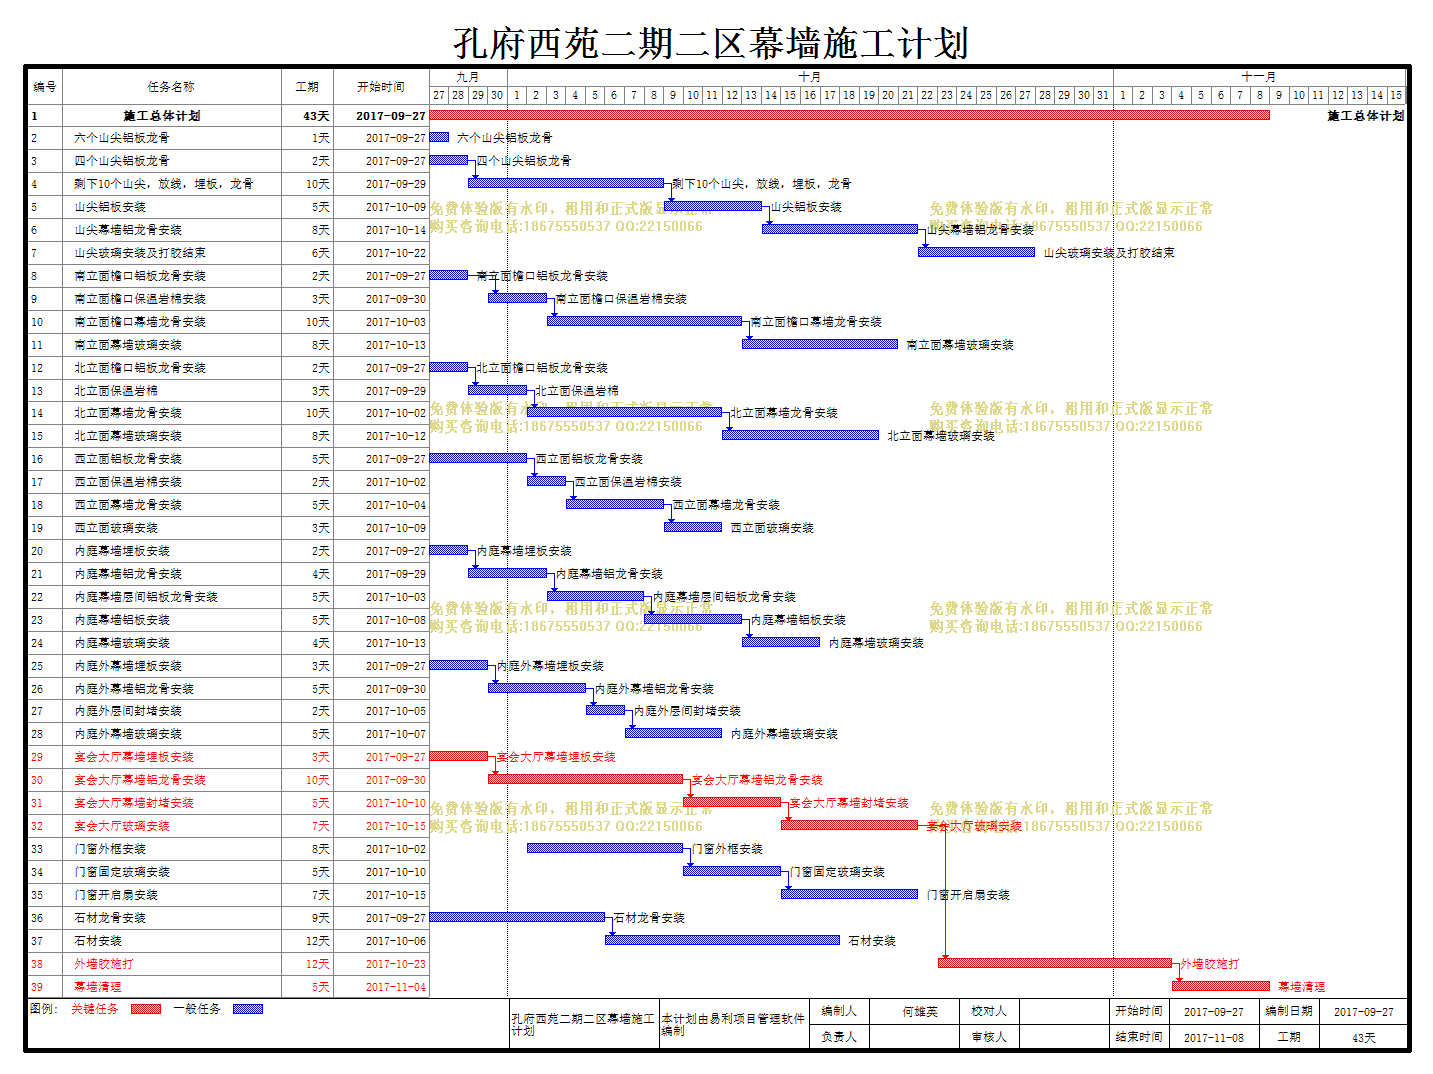Click 西立面玻璃安装 in the task name column
This screenshot has height=1074, width=1433.
tap(116, 528)
